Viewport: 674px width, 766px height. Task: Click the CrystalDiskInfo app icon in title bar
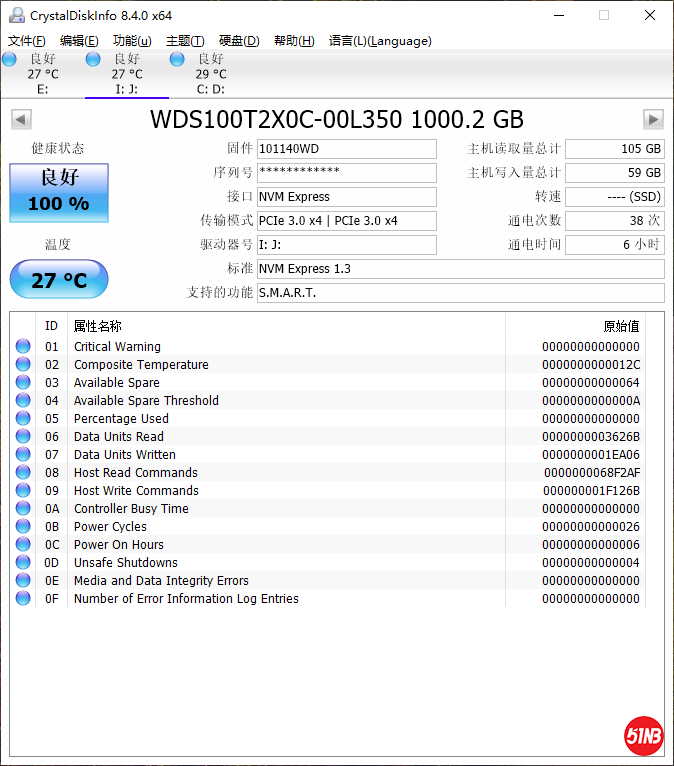coord(15,15)
